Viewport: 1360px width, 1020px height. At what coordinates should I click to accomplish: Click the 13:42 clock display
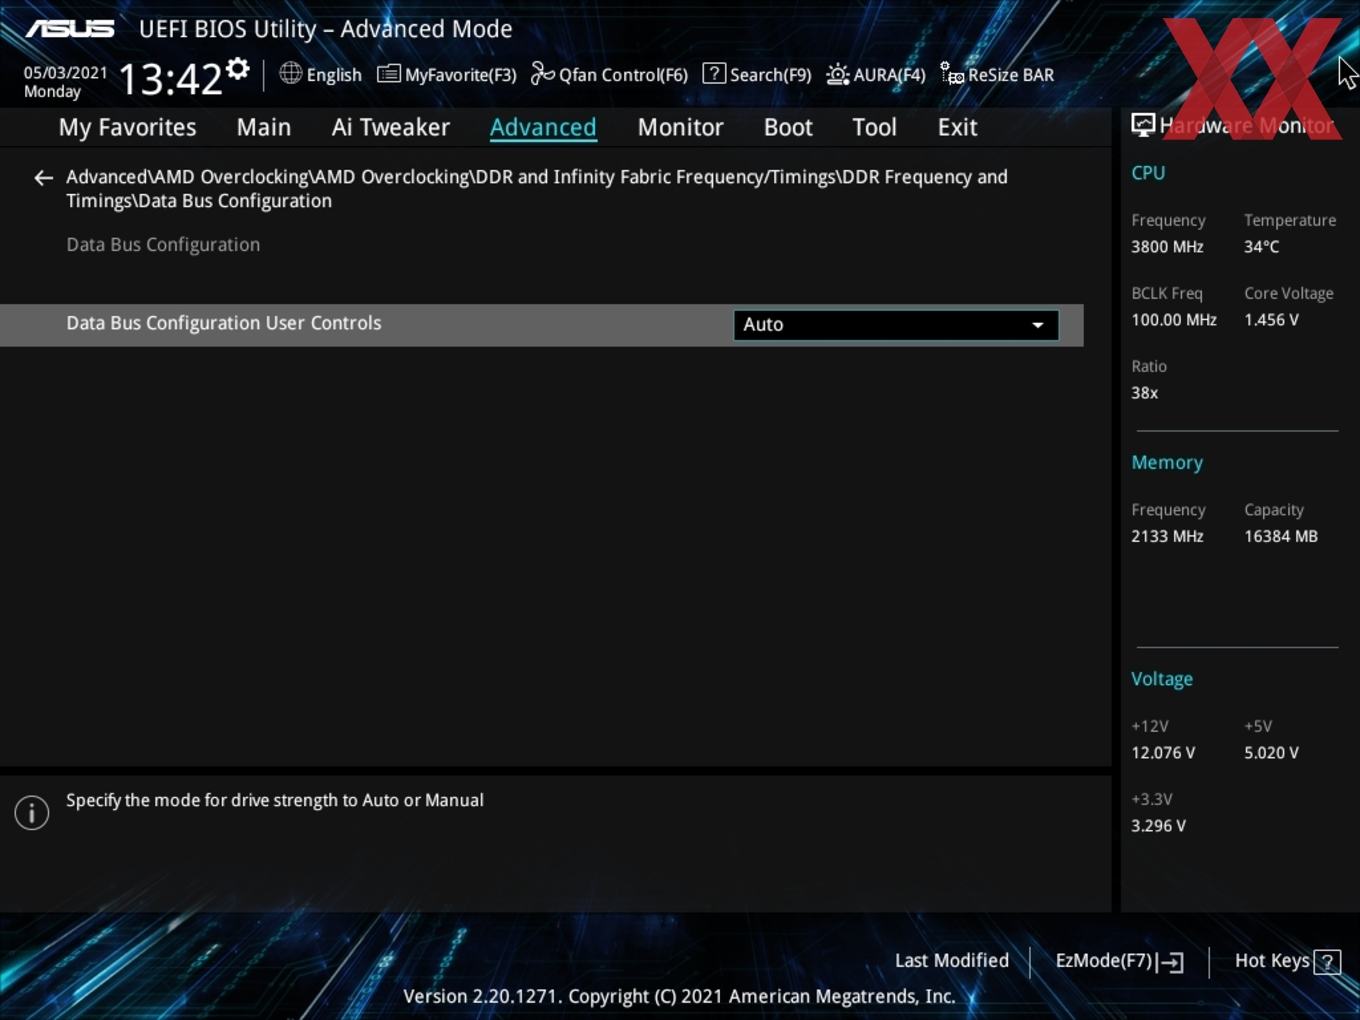[170, 78]
